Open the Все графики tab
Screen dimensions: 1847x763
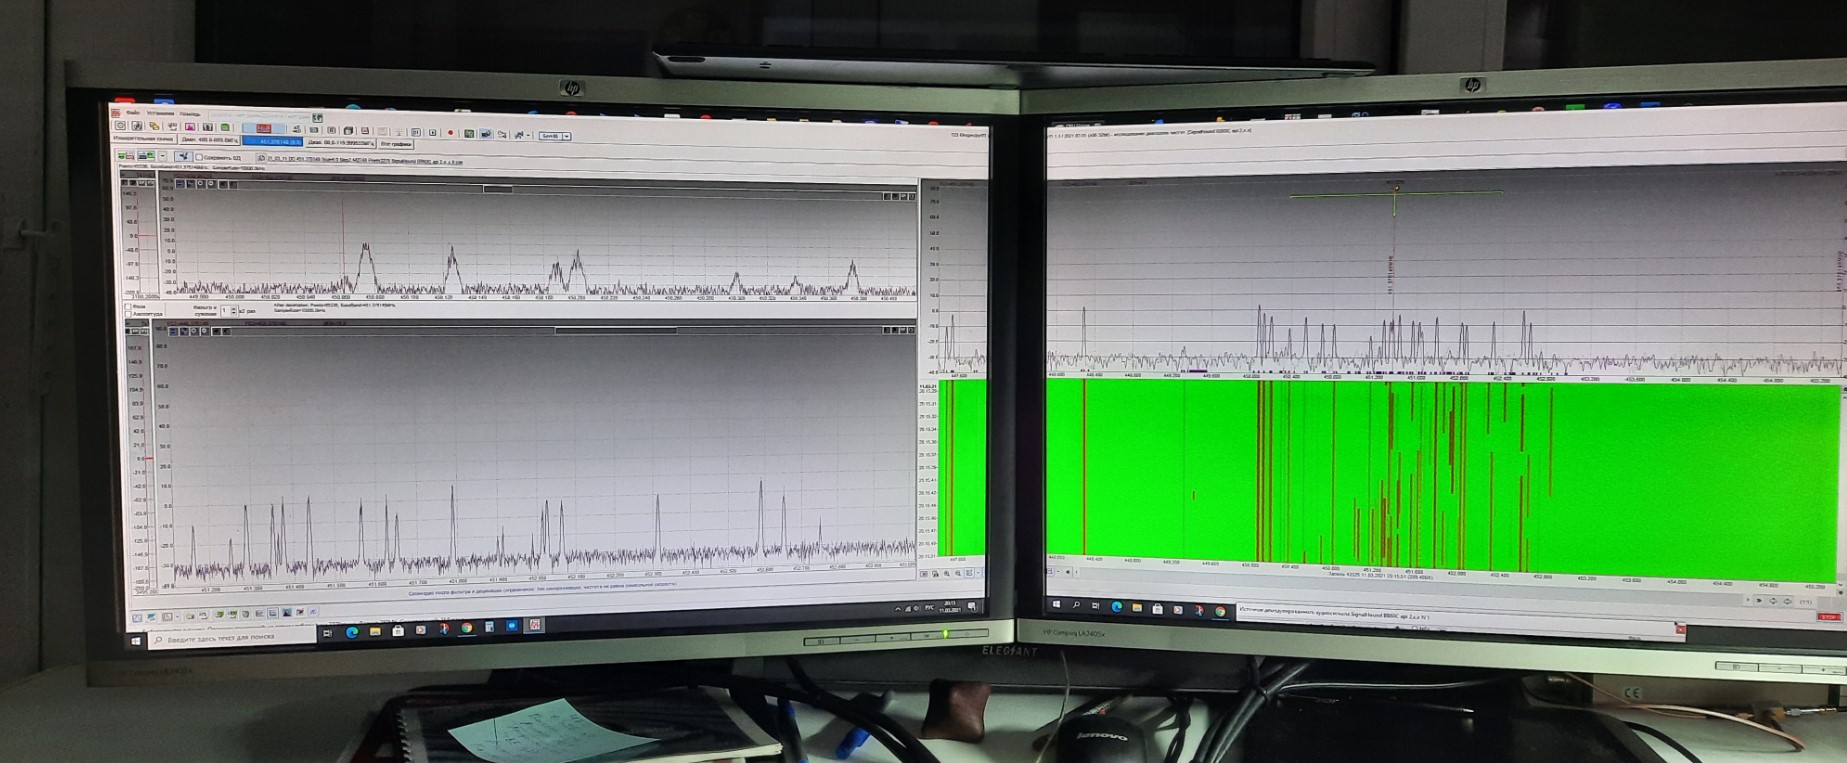click(x=396, y=144)
